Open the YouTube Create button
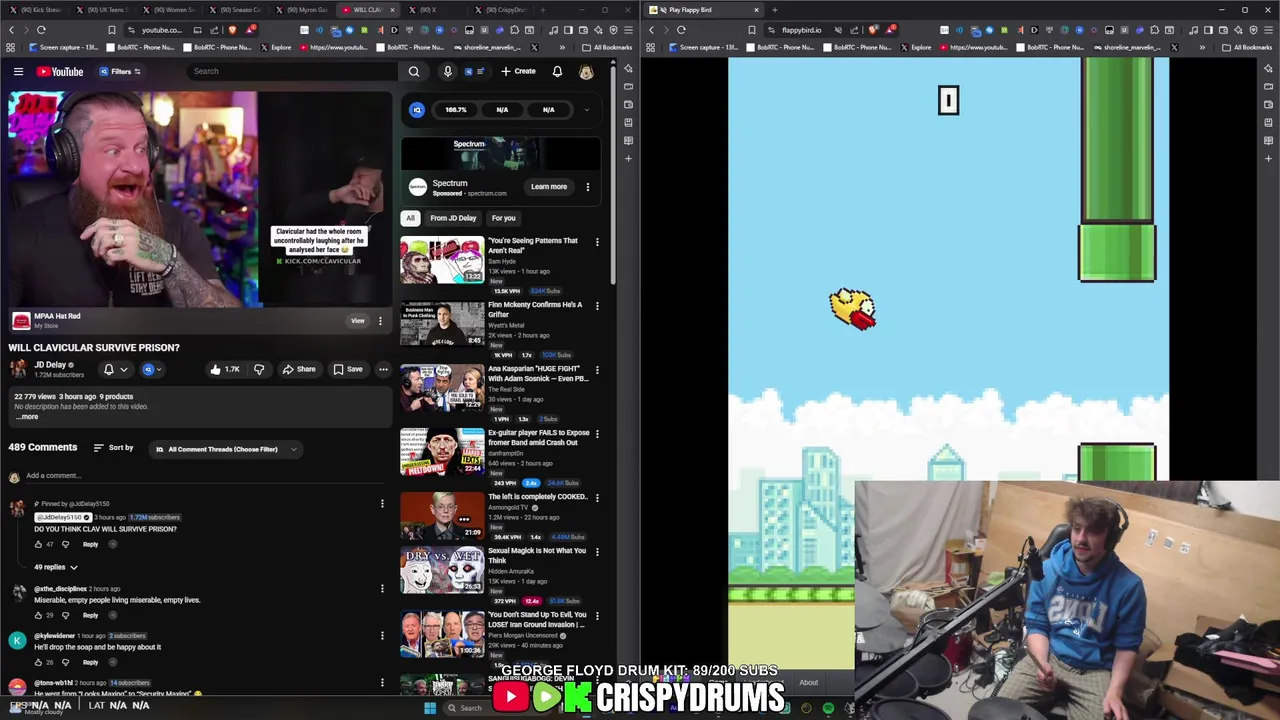 coord(518,71)
